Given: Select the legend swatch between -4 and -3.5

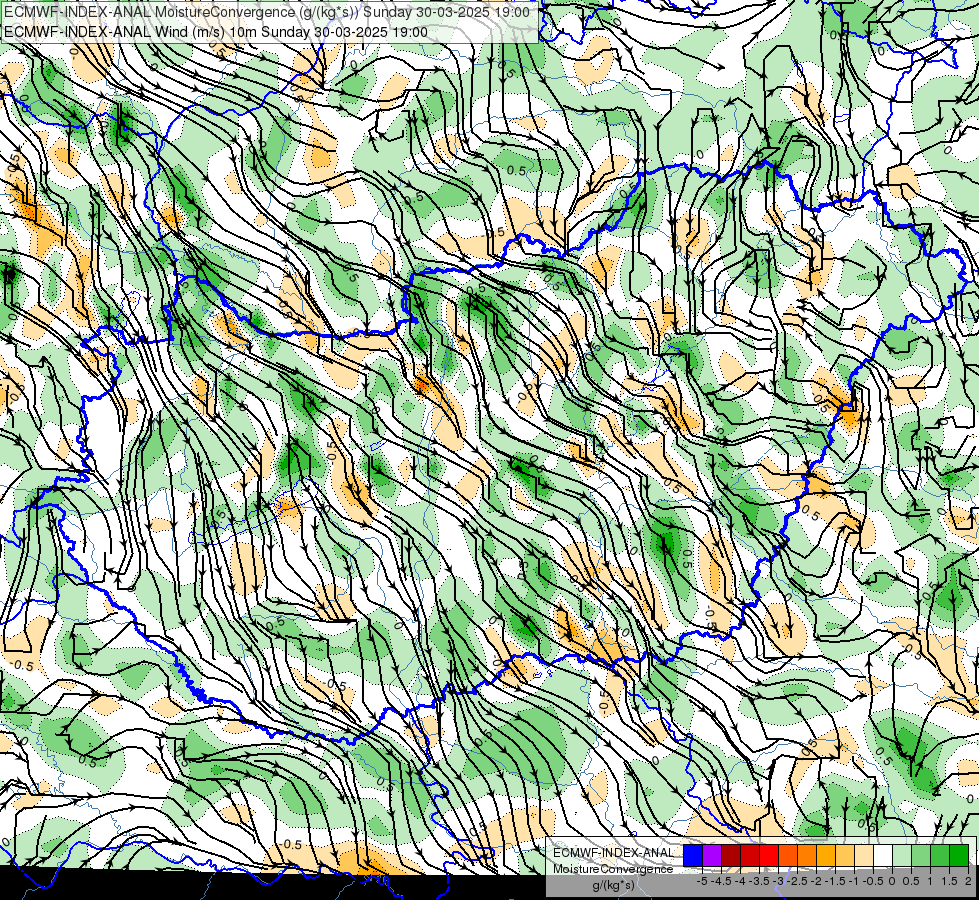Looking at the screenshot, I should (x=750, y=856).
